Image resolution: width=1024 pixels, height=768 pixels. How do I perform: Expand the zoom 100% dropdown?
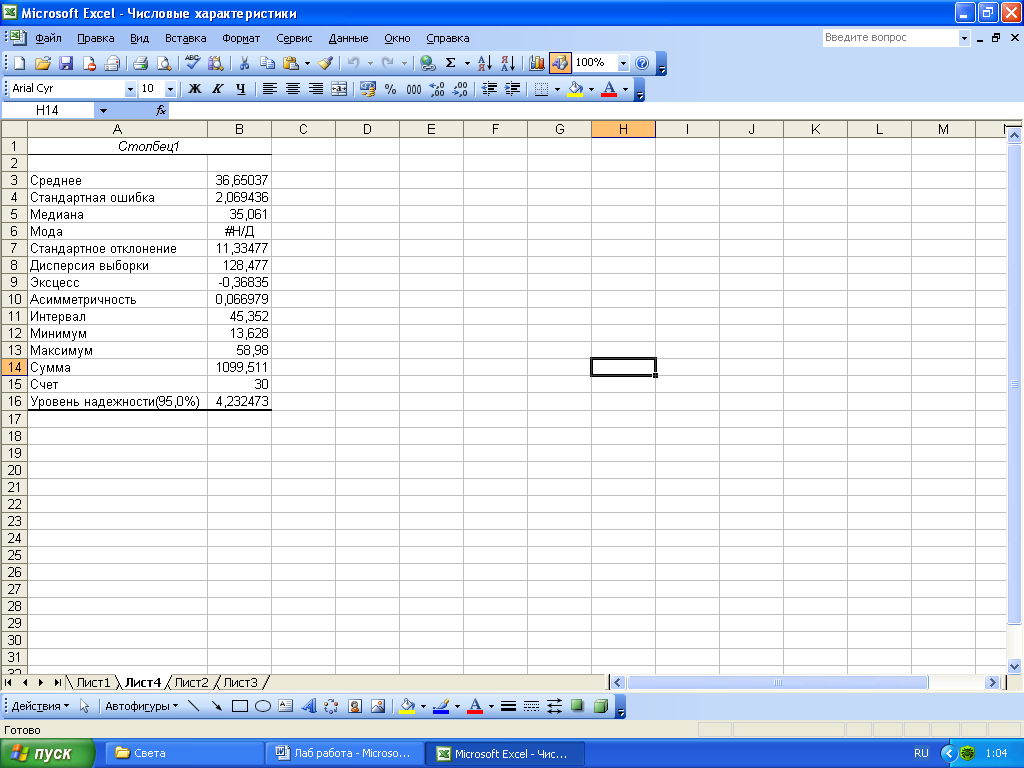click(623, 63)
